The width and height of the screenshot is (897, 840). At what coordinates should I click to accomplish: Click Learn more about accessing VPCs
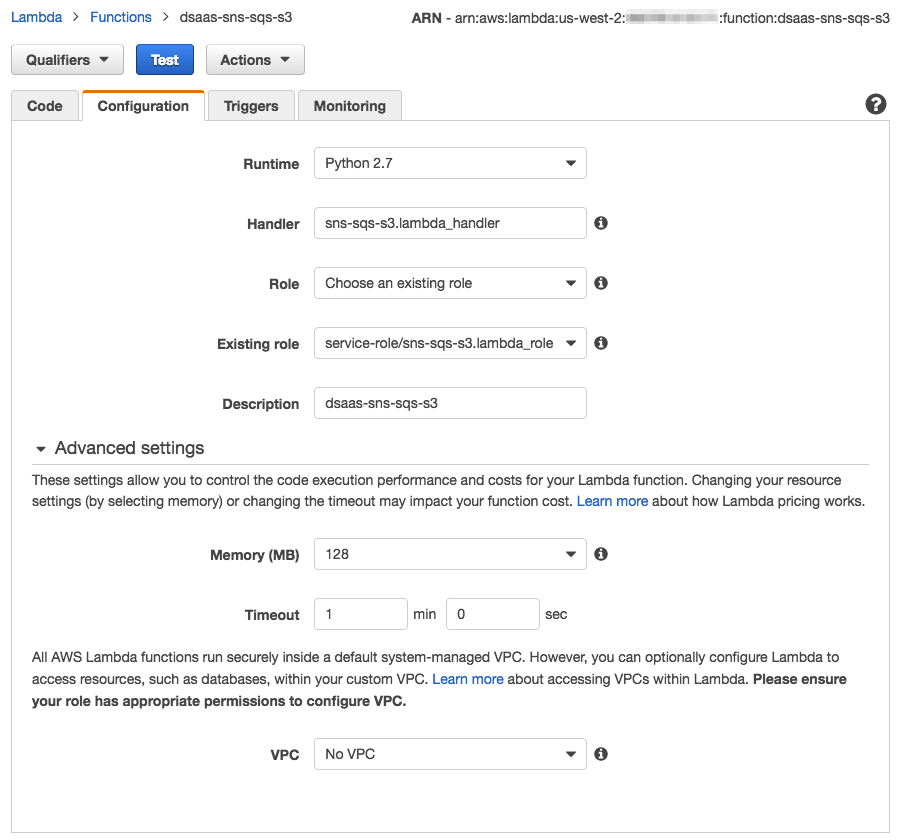coord(468,679)
